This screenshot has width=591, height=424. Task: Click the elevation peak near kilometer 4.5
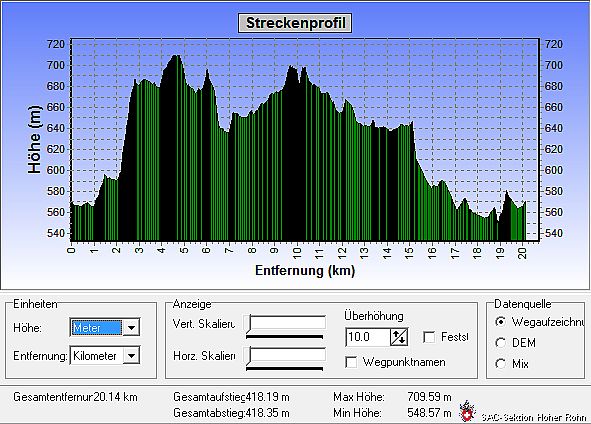(175, 56)
